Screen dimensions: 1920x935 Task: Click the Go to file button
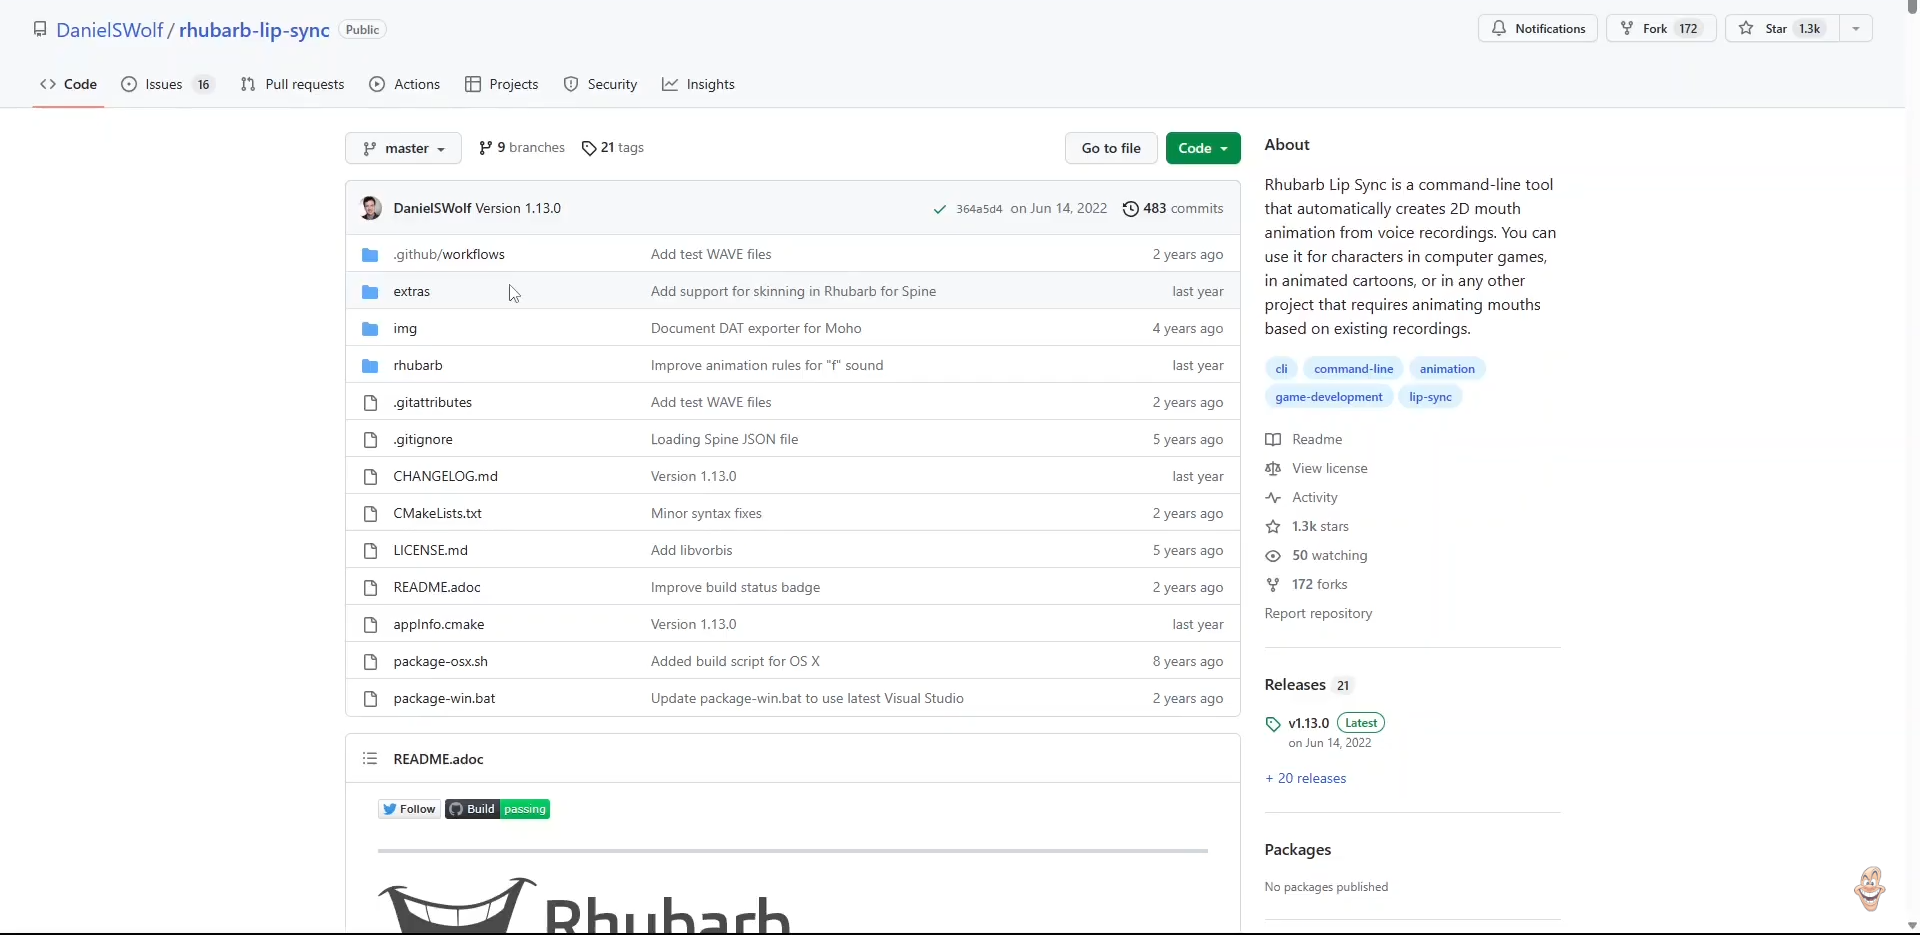click(x=1111, y=148)
